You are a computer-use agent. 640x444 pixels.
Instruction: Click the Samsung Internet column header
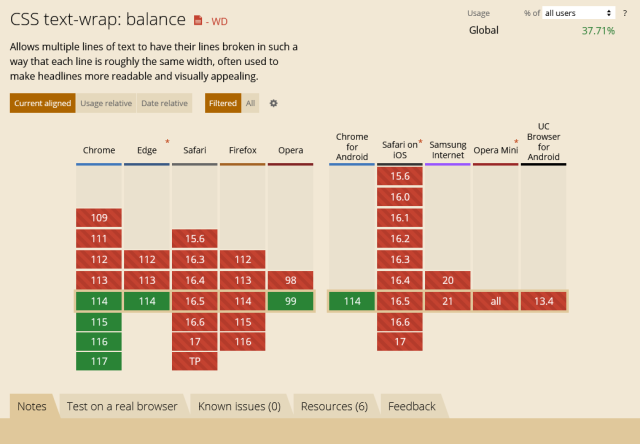click(x=448, y=150)
